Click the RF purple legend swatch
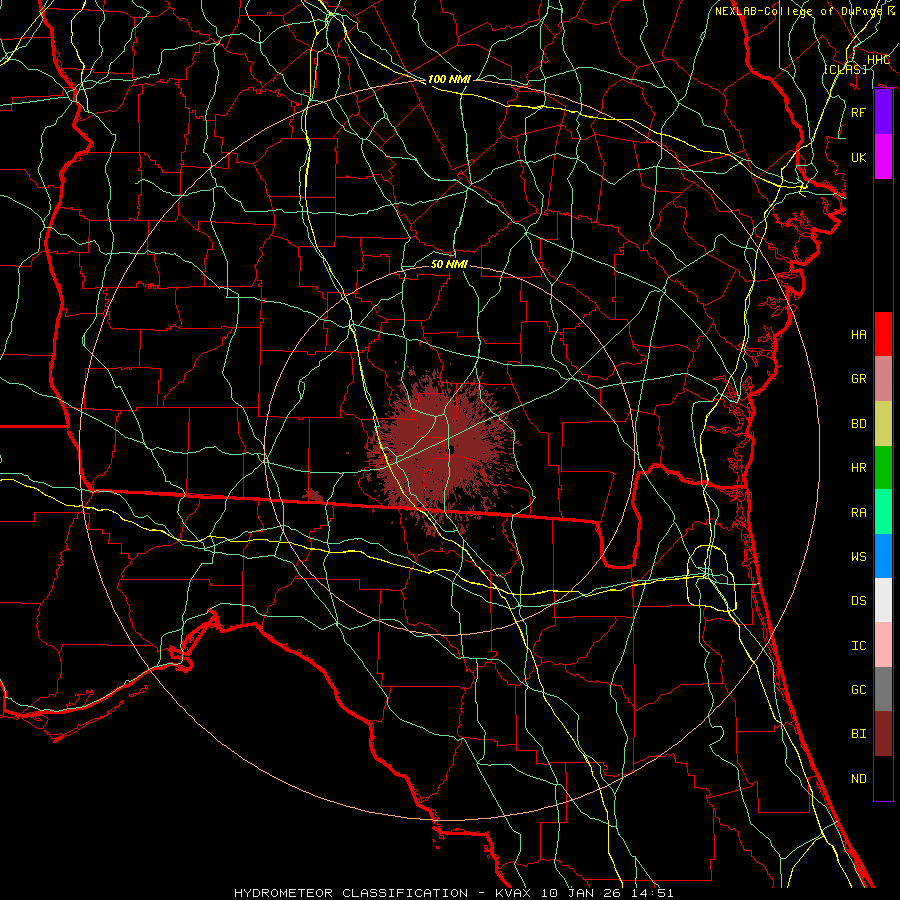 click(x=883, y=112)
